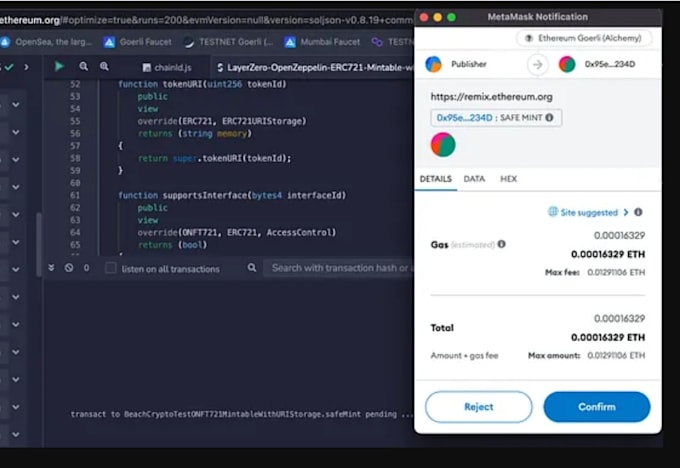The image size is (680, 468).
Task: Switch to the DATA tab in MetaMask
Action: click(x=474, y=179)
